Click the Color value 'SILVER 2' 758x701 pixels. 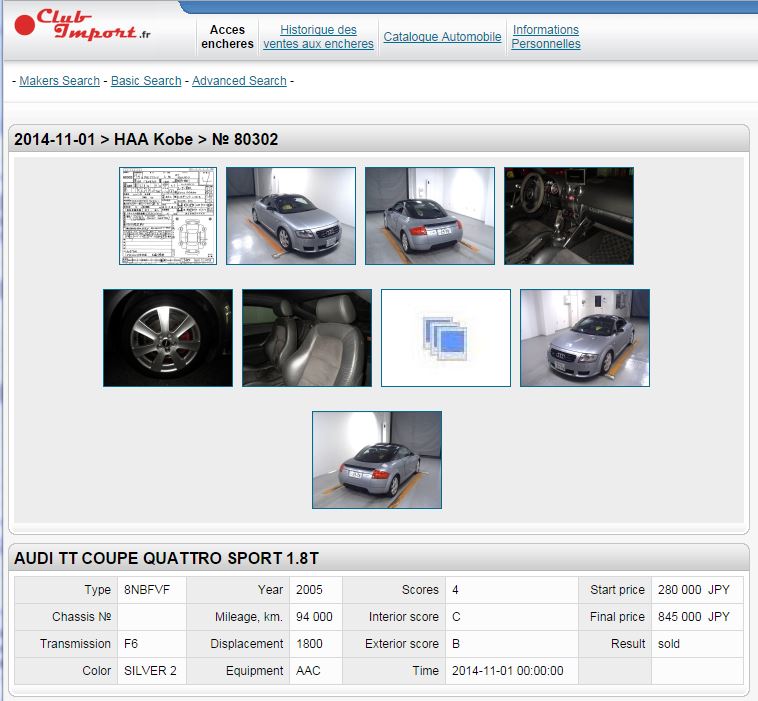tap(150, 671)
